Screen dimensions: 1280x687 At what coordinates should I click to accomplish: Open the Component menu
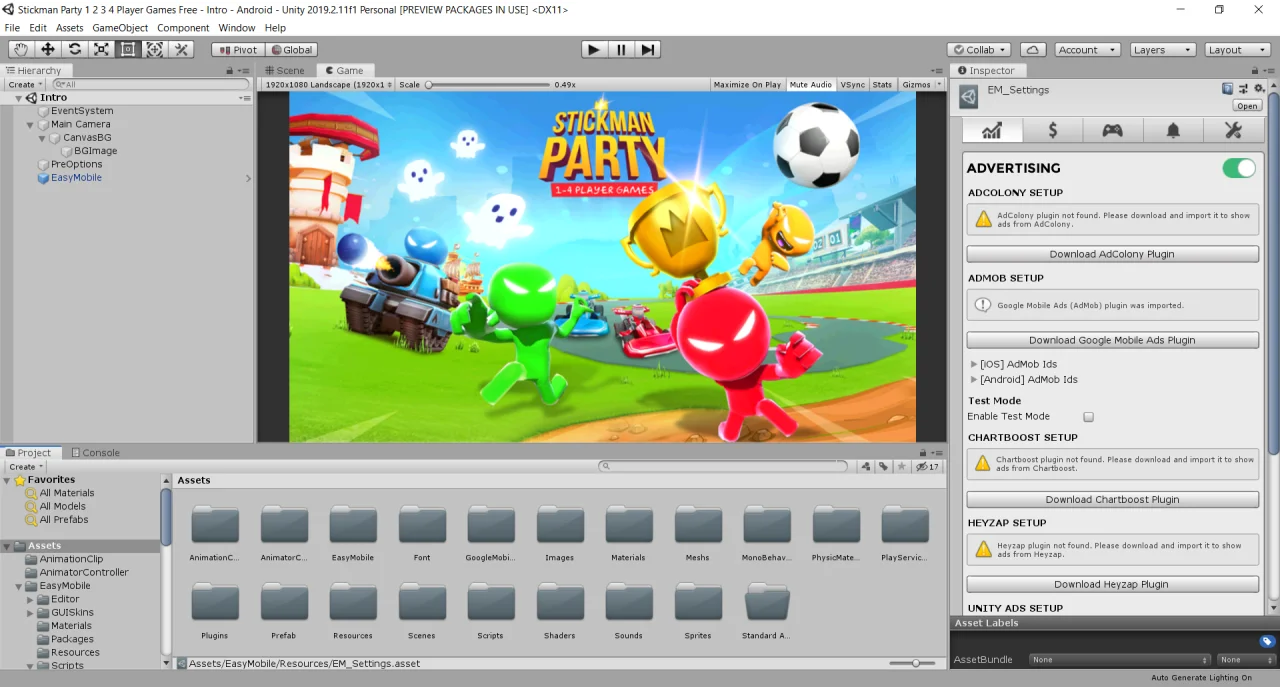183,28
